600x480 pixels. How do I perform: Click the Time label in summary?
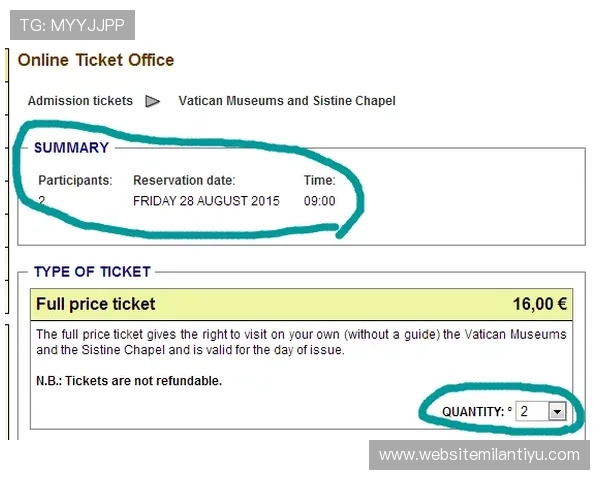coord(319,181)
